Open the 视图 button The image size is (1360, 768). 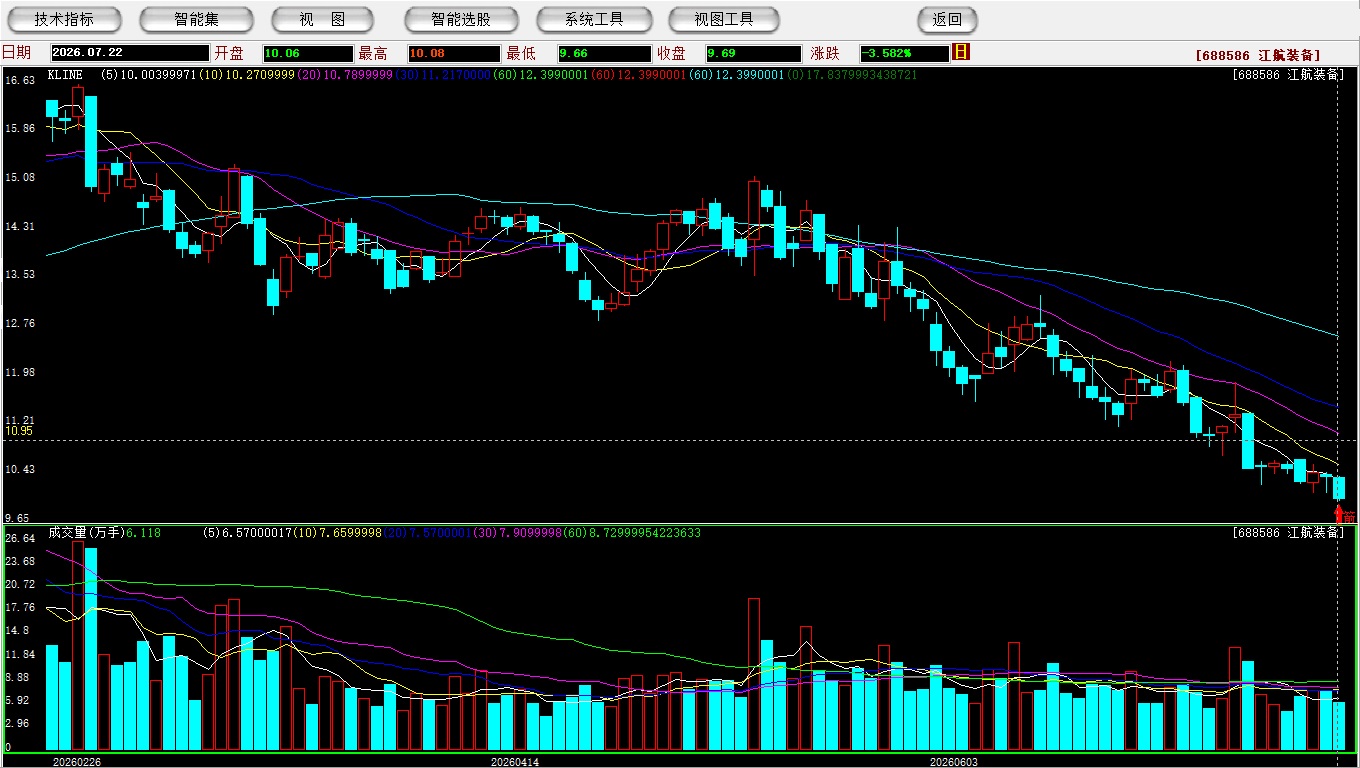coord(323,20)
